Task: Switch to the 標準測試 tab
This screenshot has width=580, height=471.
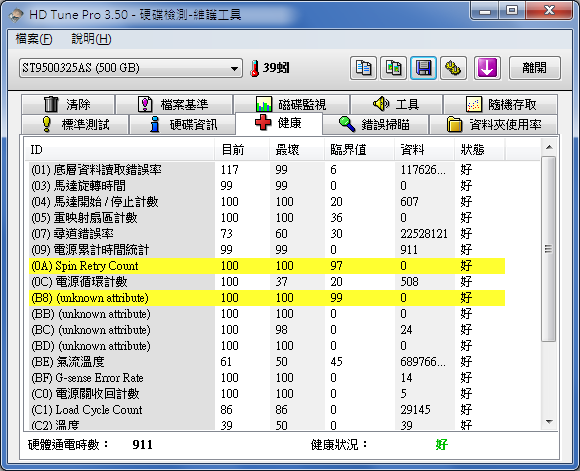Action: point(75,124)
